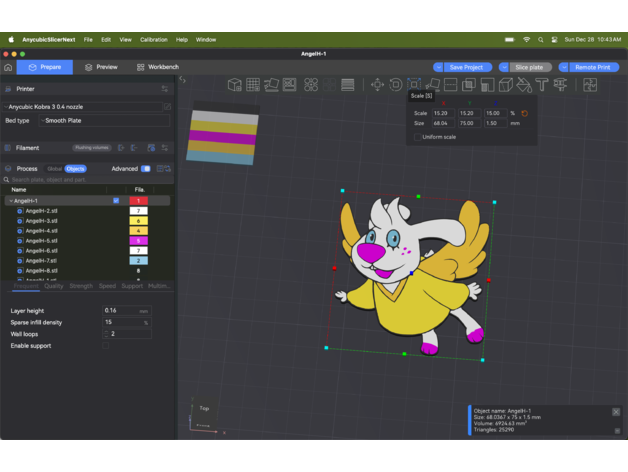Click the Auto orient toolbar icon
Image resolution: width=628 pixels, height=472 pixels.
point(271,85)
